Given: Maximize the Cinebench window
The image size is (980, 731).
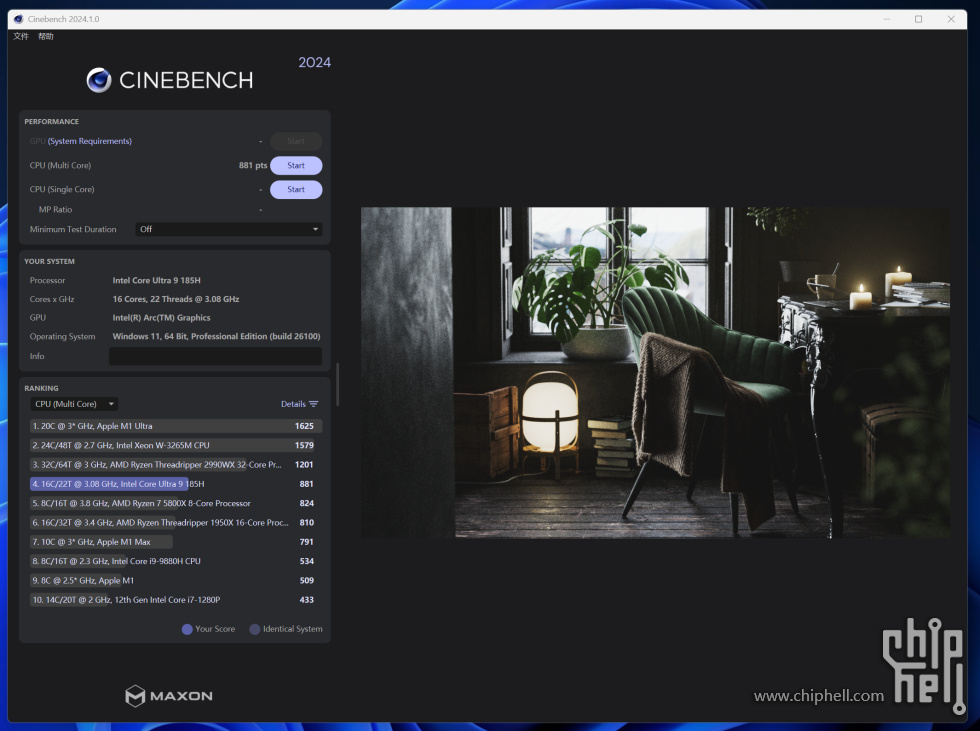Looking at the screenshot, I should [918, 19].
